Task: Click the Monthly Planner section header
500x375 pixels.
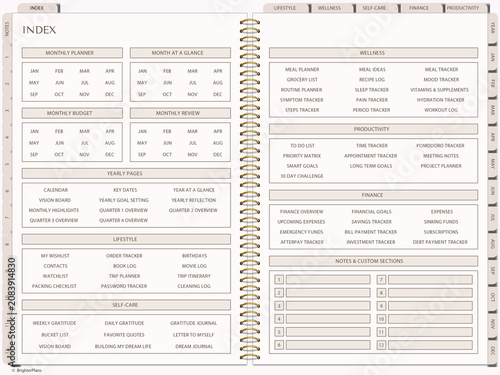Action: (72, 53)
